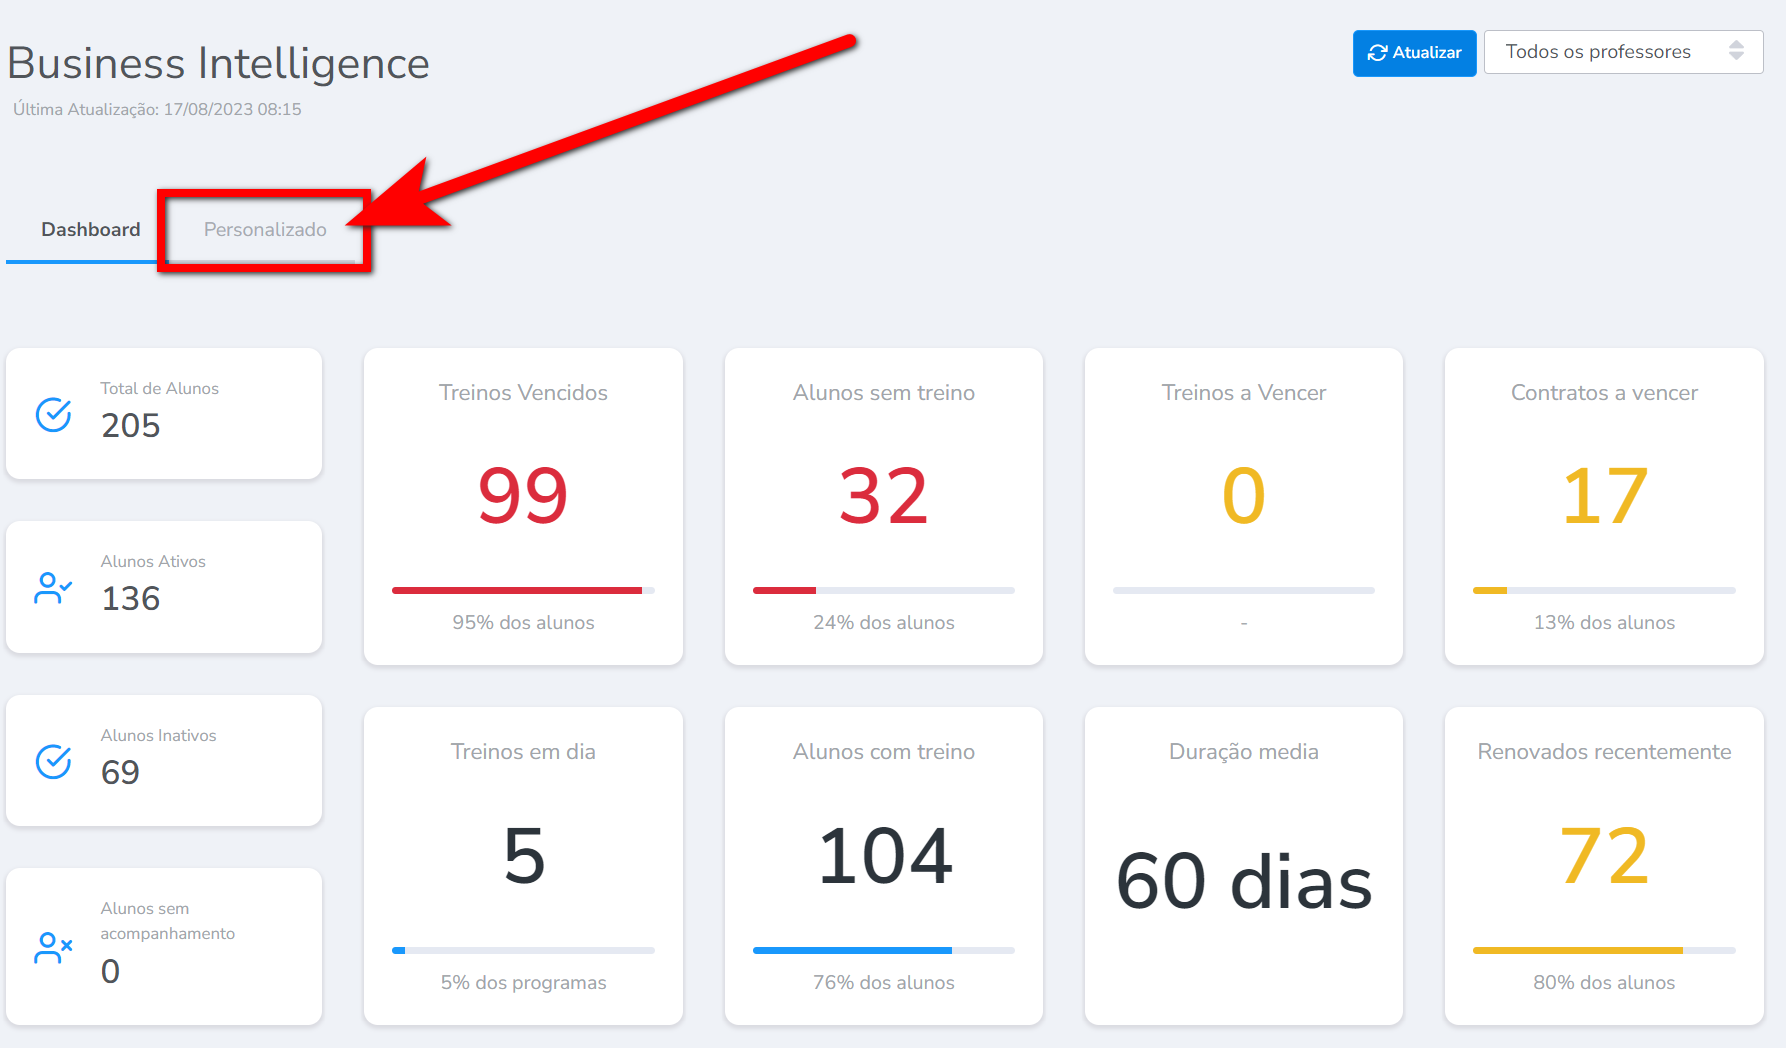
Task: Click the yellow progress bar under Renovados recentemente
Action: [1577, 950]
